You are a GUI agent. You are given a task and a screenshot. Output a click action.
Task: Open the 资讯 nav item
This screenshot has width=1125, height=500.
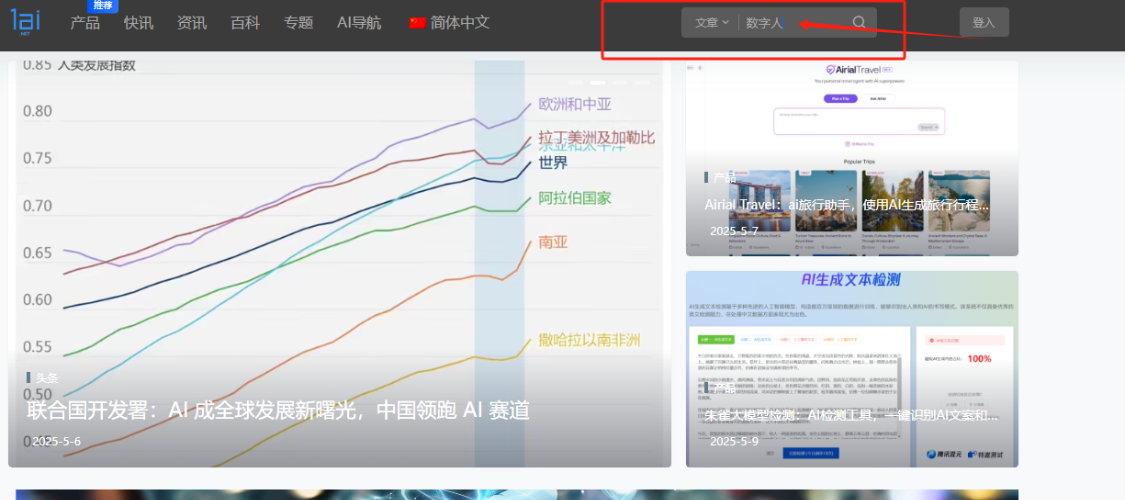click(x=191, y=23)
